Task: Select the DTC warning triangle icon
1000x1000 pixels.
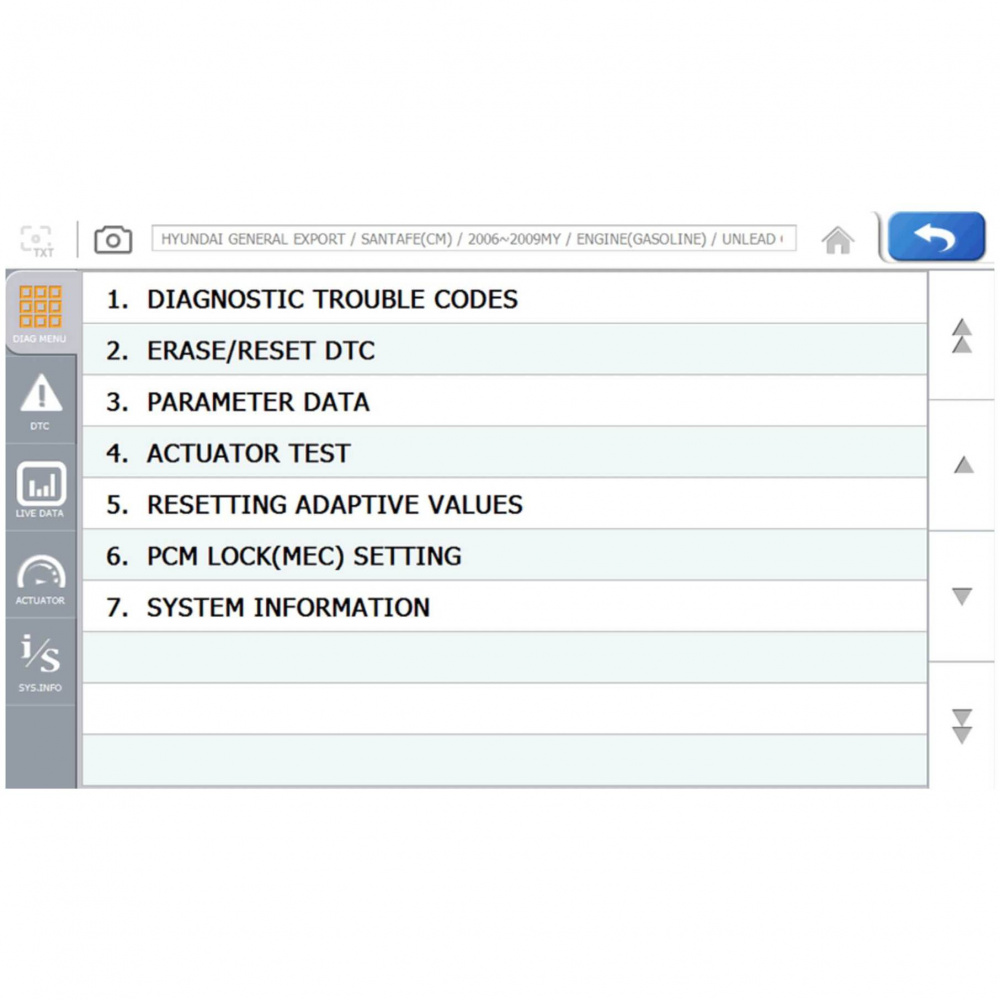Action: pyautogui.click(x=41, y=399)
